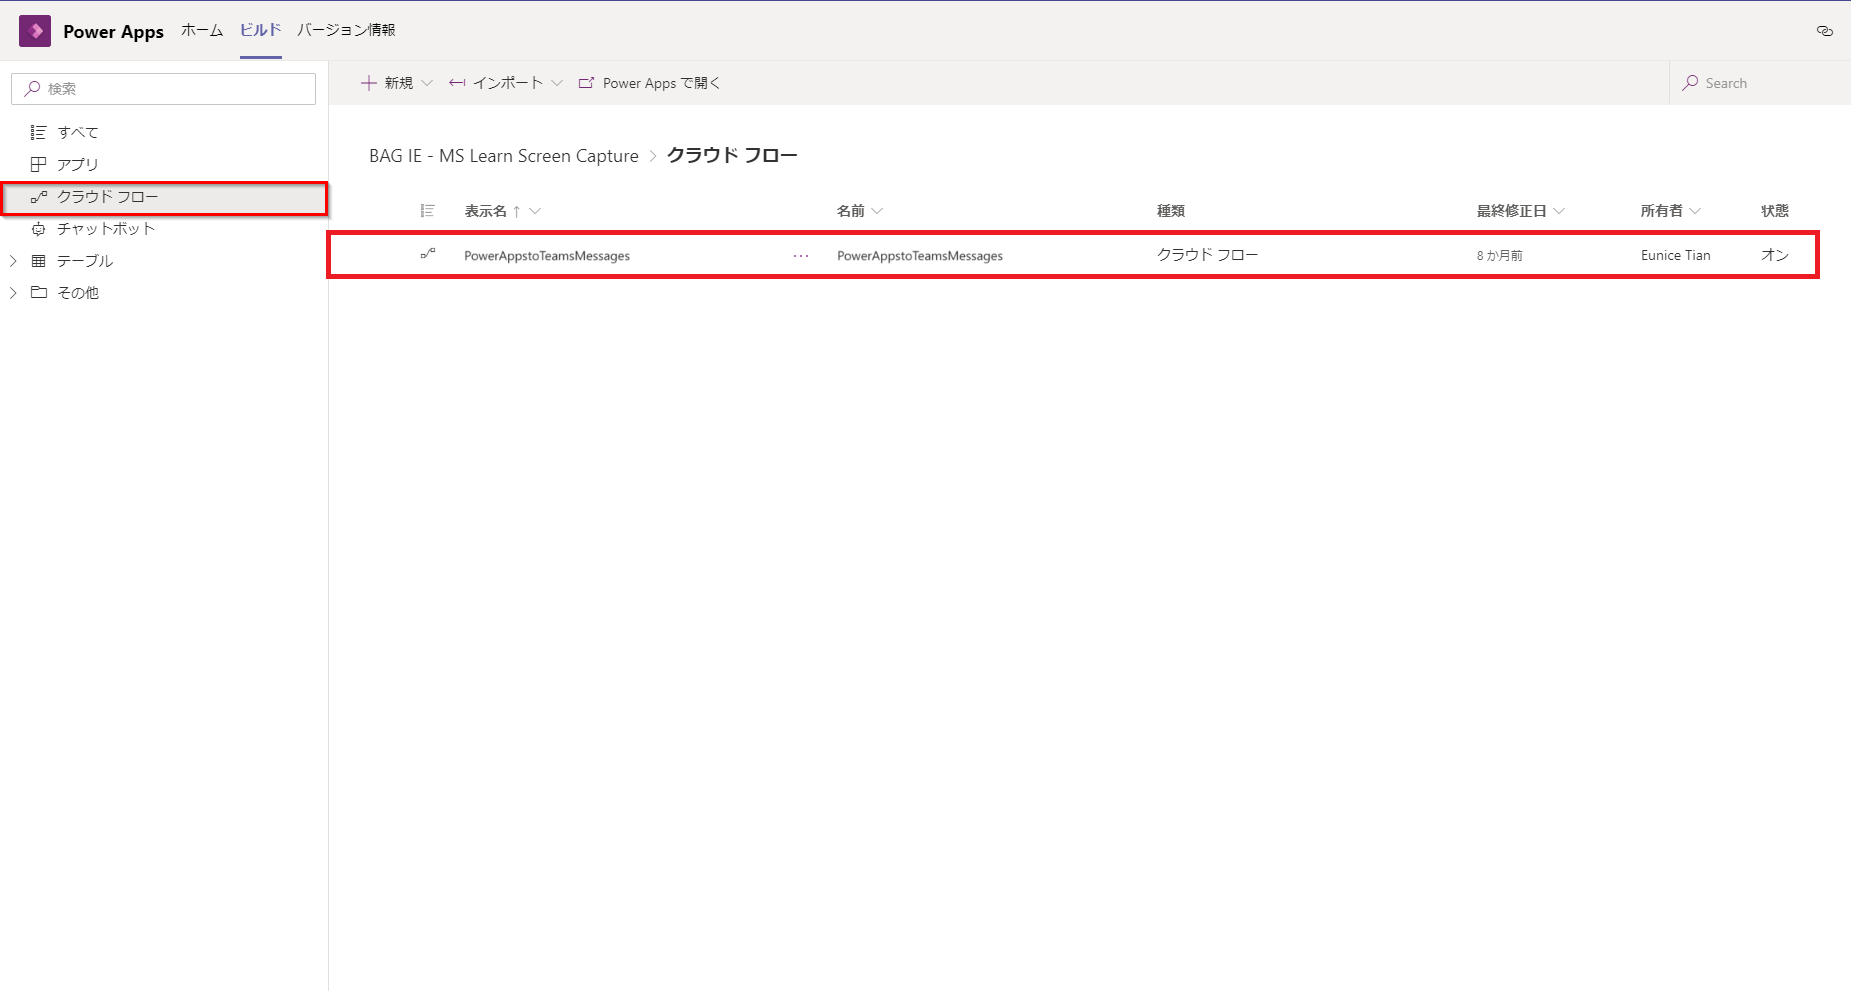1851x991 pixels.
Task: Open the 名前 column dropdown
Action: 877,211
